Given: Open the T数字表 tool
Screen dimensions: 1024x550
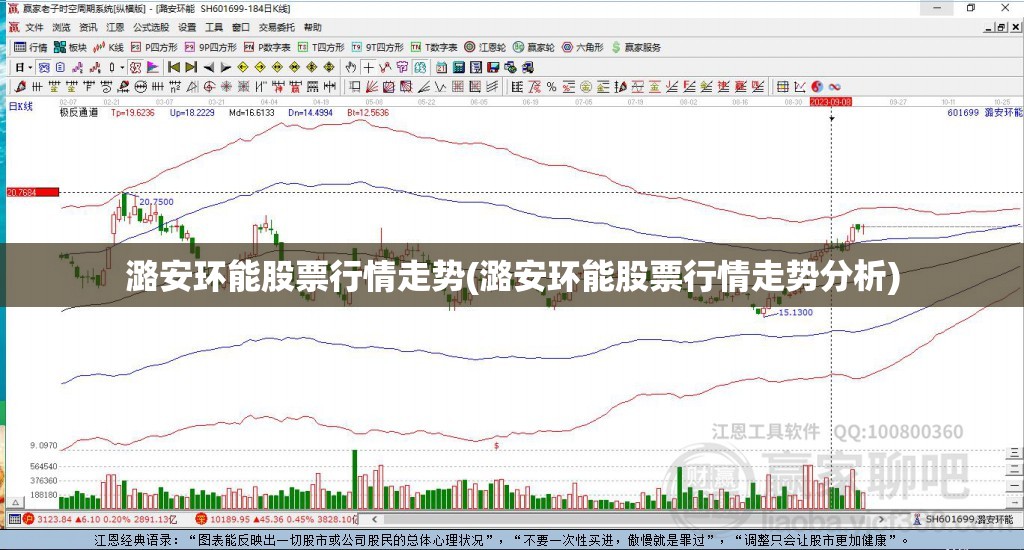Looking at the screenshot, I should [434, 47].
